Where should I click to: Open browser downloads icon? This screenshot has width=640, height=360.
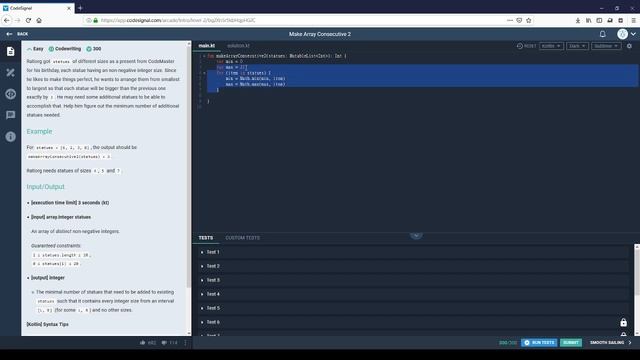[578, 20]
